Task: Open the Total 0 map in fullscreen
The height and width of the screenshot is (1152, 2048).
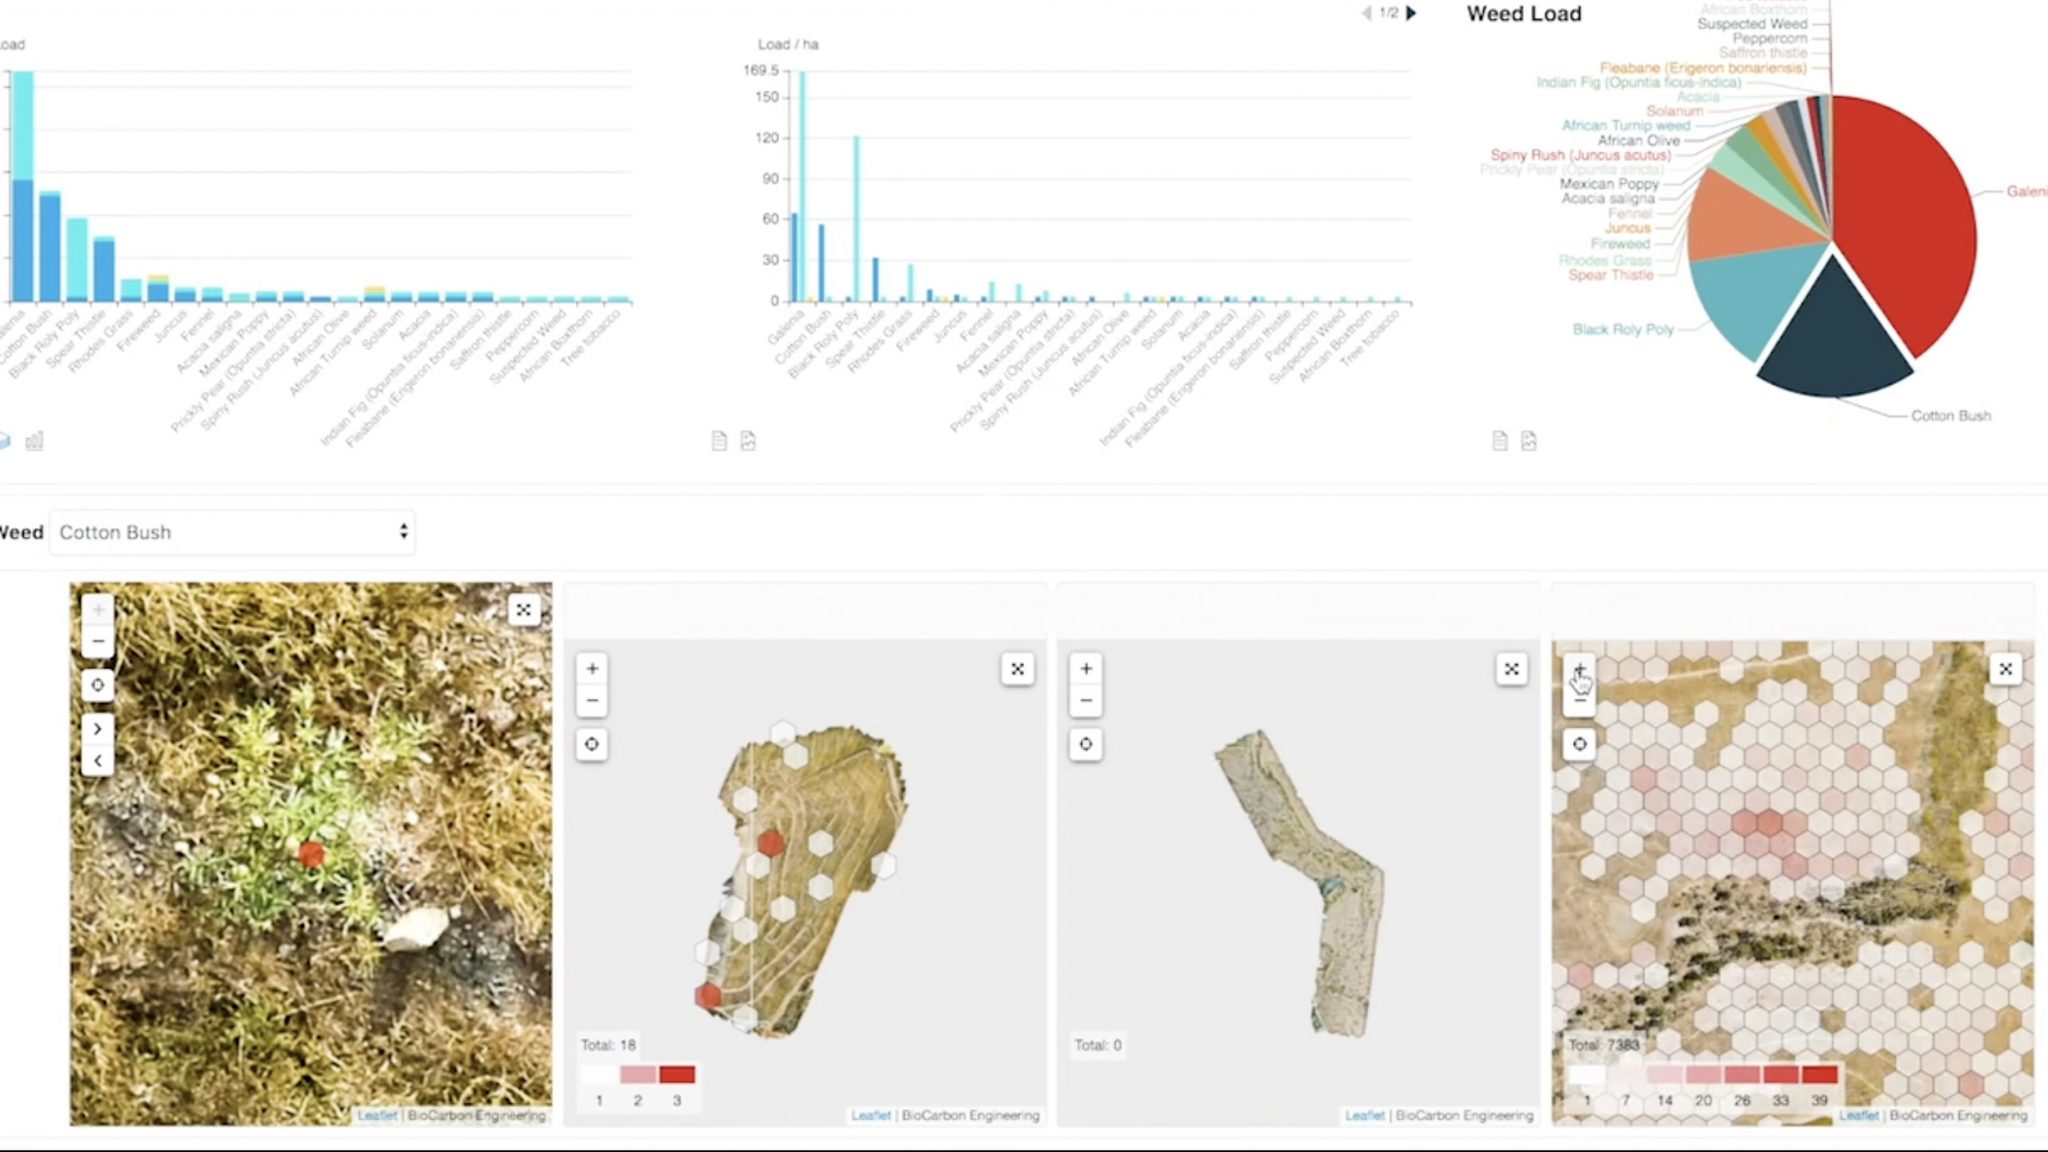Action: click(x=1512, y=669)
